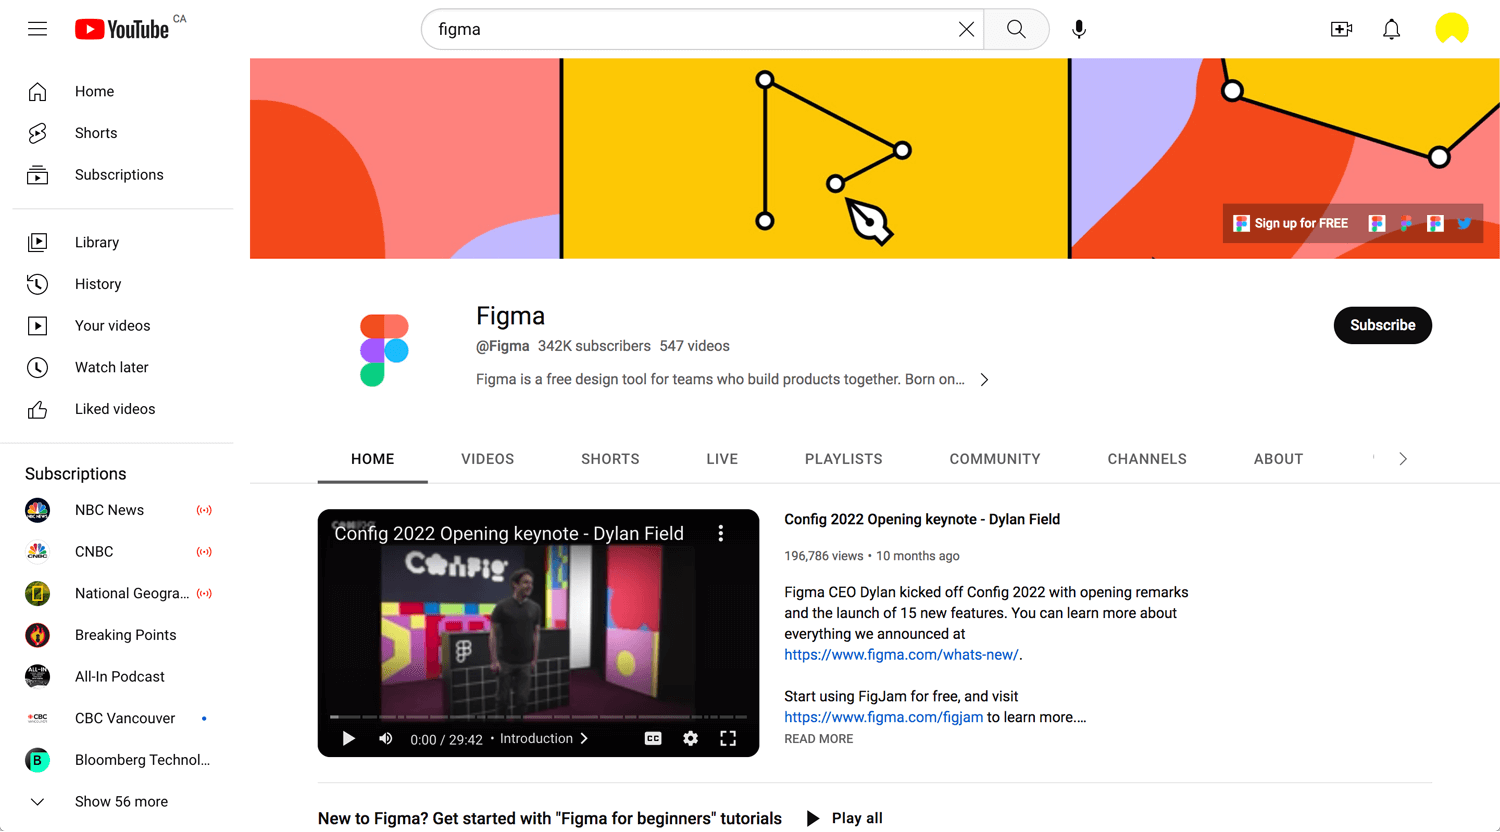
Task: Expand the channel description chevron
Action: click(984, 380)
